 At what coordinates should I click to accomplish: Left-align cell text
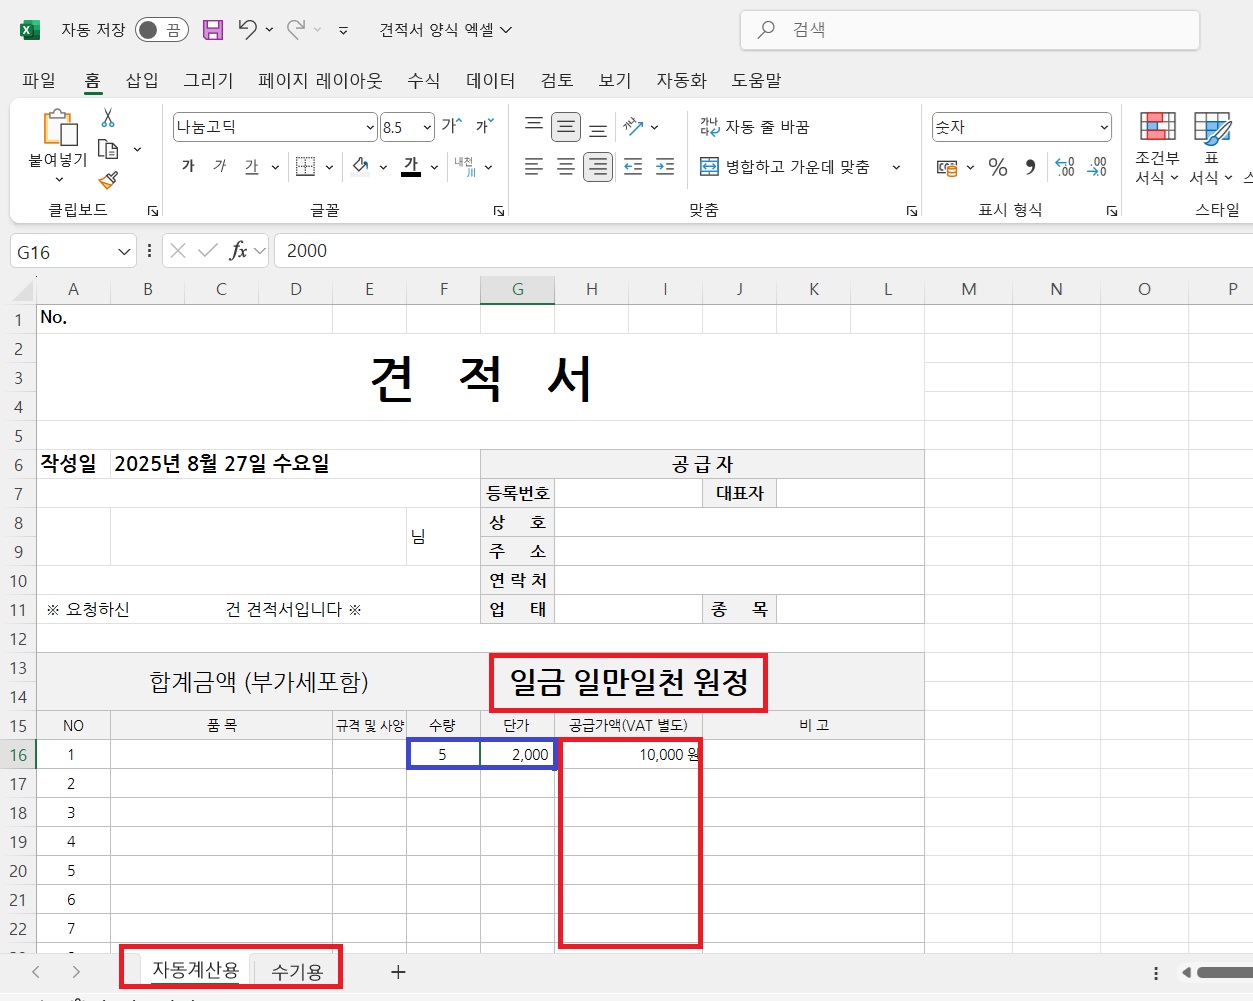pyautogui.click(x=534, y=167)
